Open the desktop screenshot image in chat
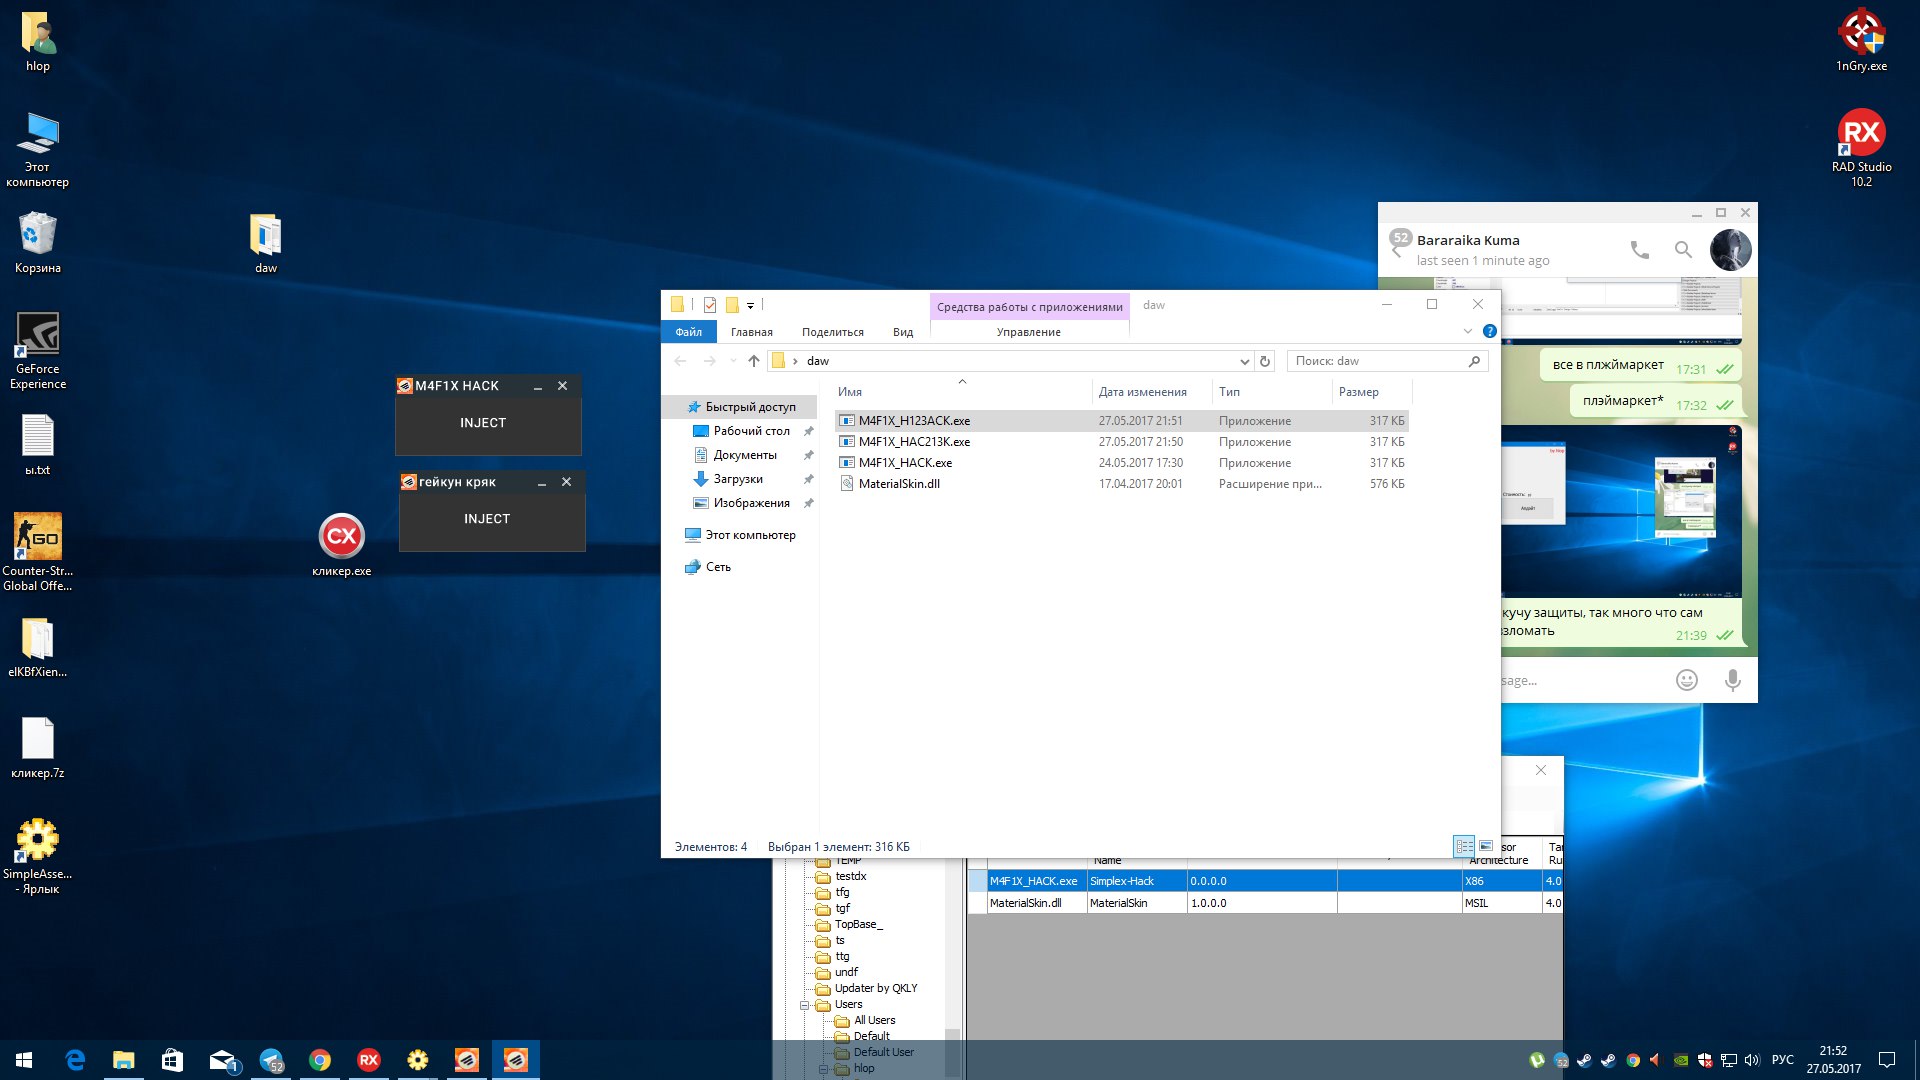The image size is (1920, 1080). point(1621,512)
